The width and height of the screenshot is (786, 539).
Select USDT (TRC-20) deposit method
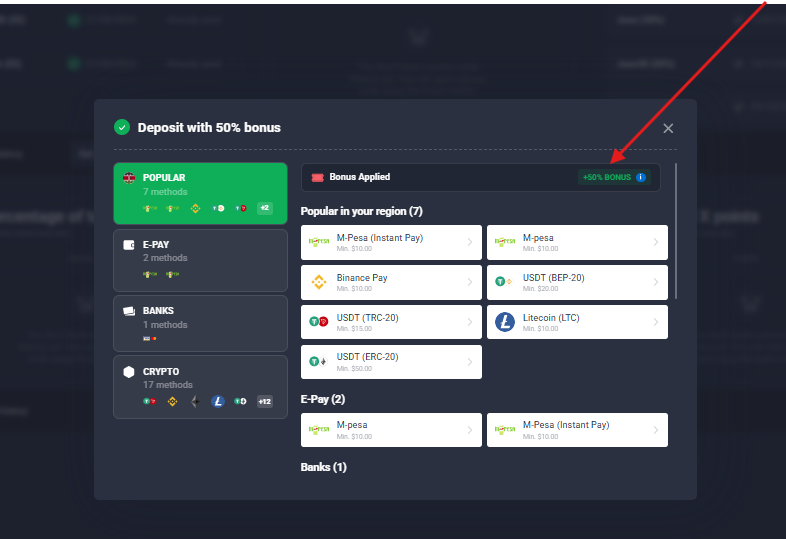tap(391, 322)
